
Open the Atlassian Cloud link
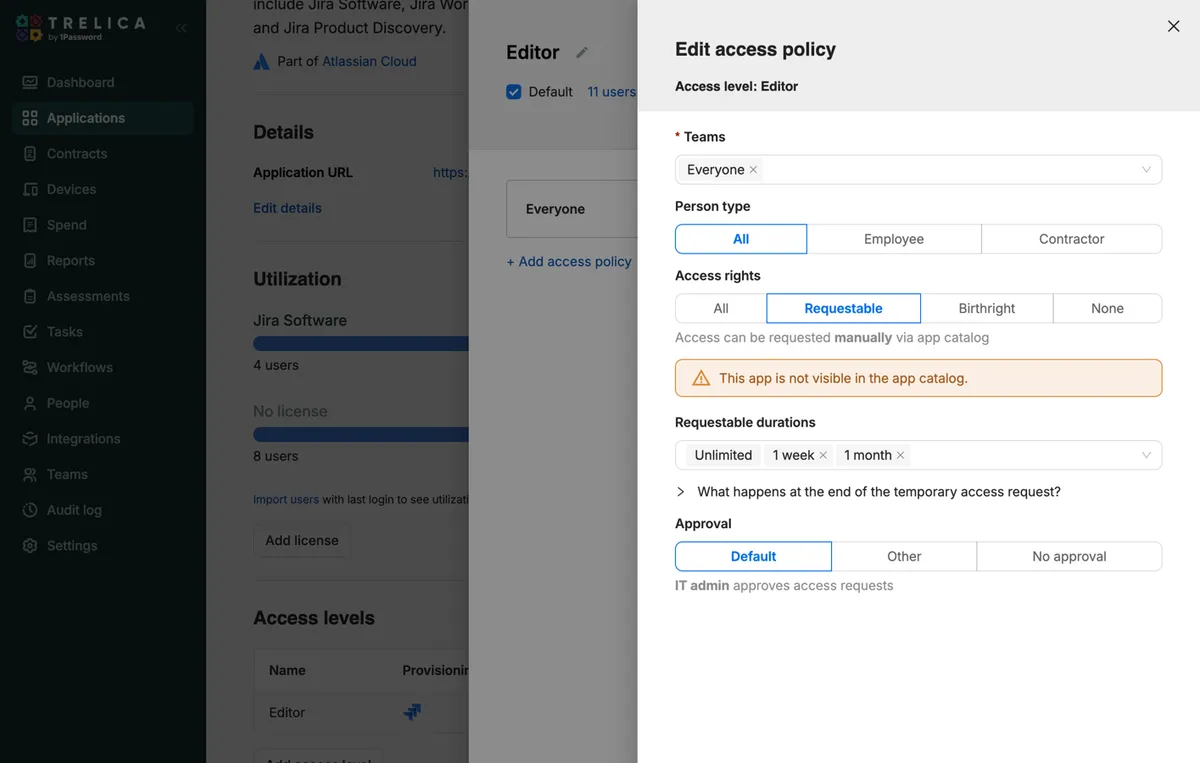click(370, 61)
